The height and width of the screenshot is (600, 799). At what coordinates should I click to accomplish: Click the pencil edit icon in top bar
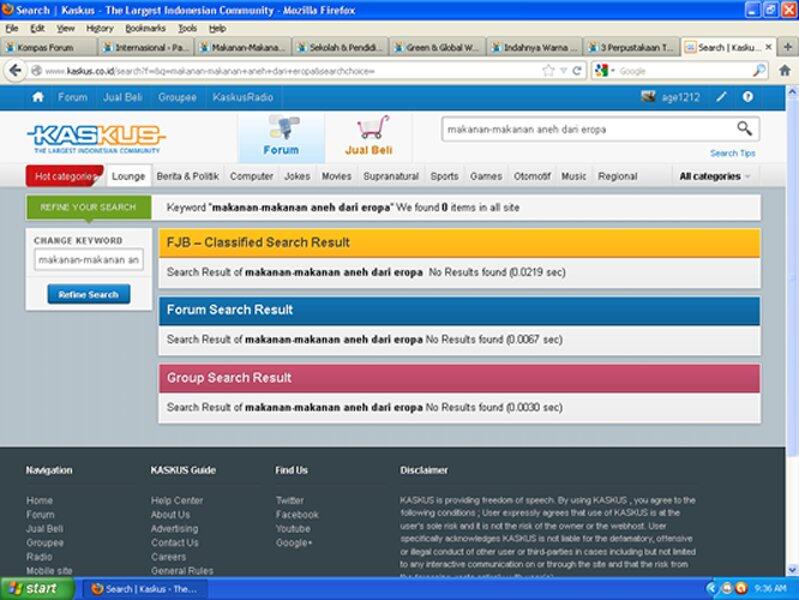coord(721,97)
